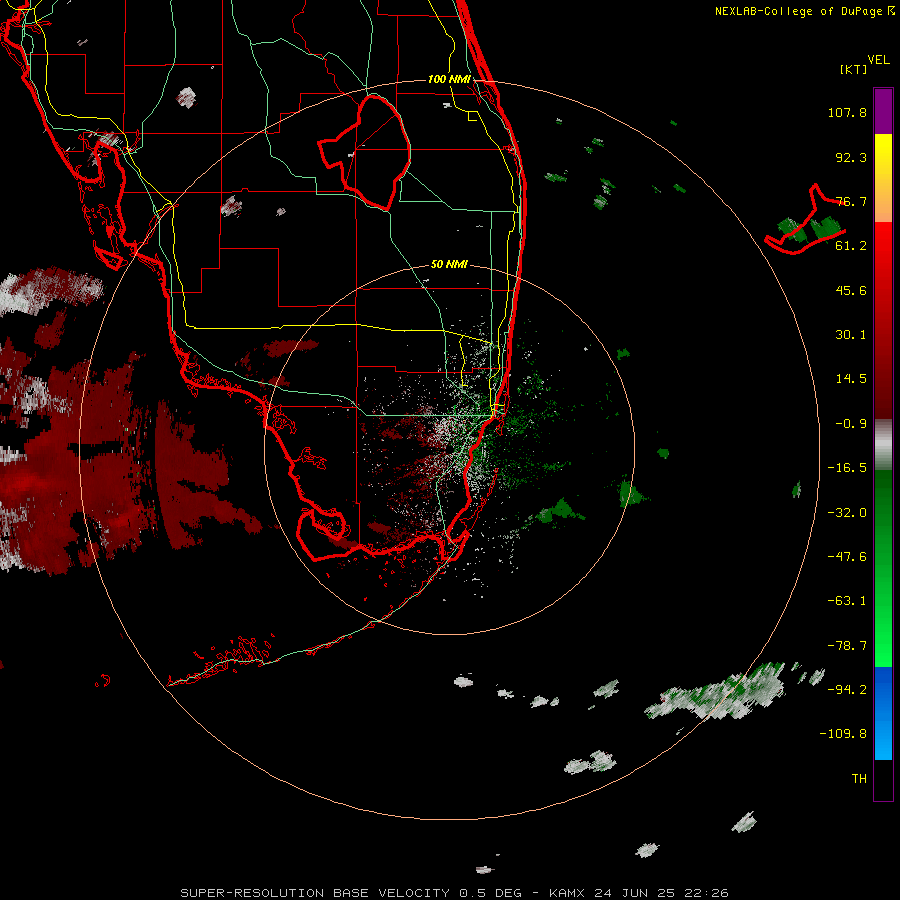
Task: Click the Super-Resolution Base Velocity caption text
Action: (454, 893)
